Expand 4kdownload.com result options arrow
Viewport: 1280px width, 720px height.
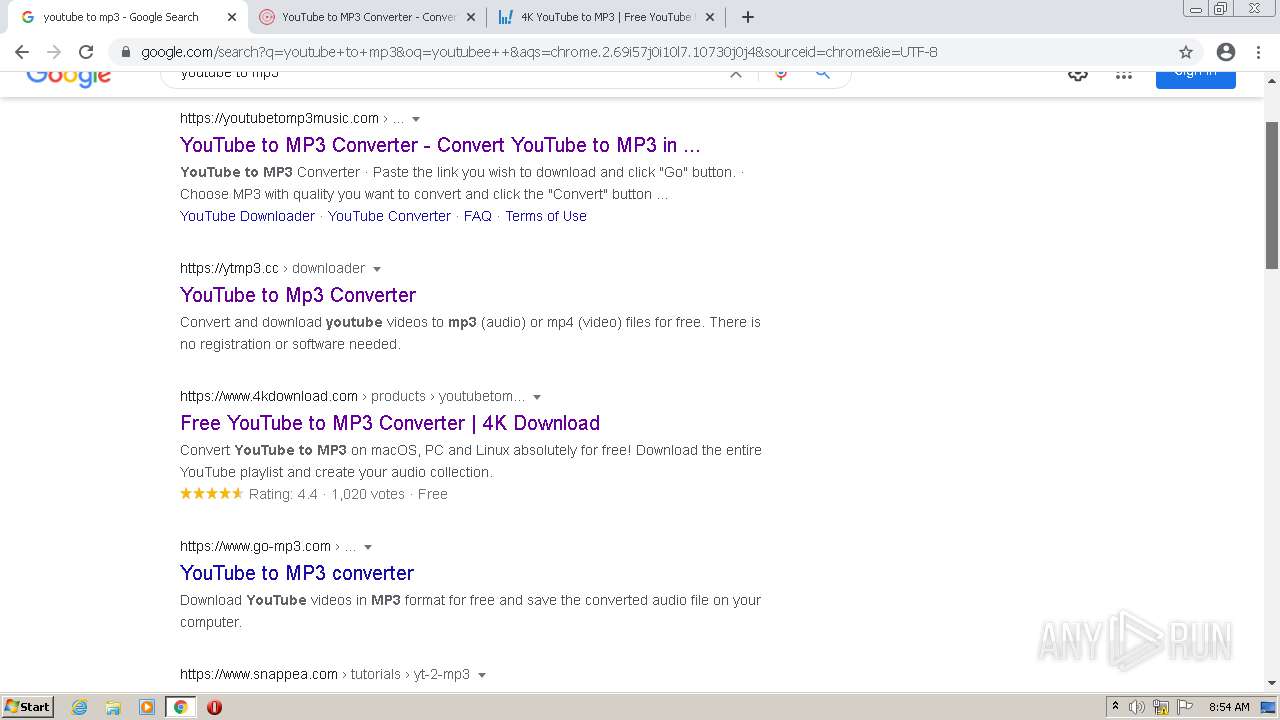[x=537, y=397]
